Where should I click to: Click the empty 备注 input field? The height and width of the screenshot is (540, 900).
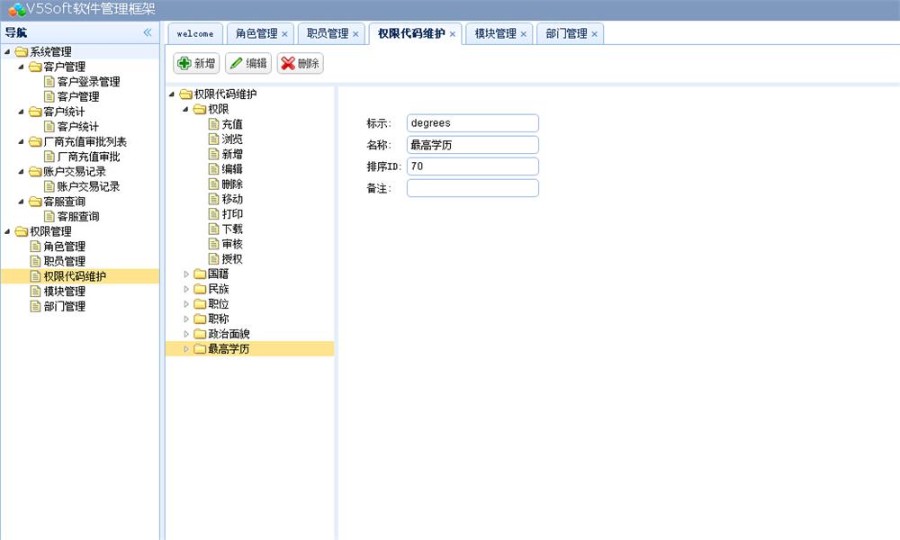coord(472,188)
